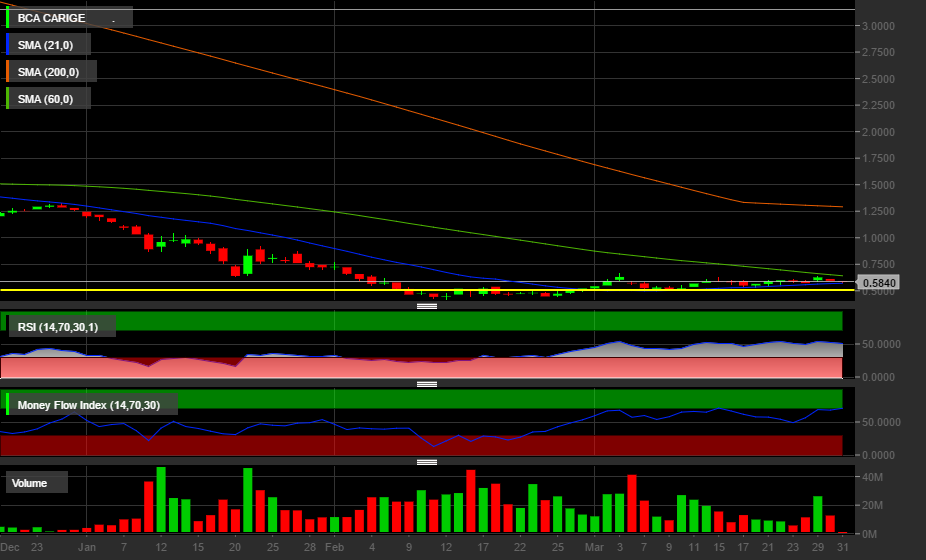Grab the splitter handle between Money Flow and Volume
Image resolution: width=926 pixels, height=560 pixels.
pos(427,462)
